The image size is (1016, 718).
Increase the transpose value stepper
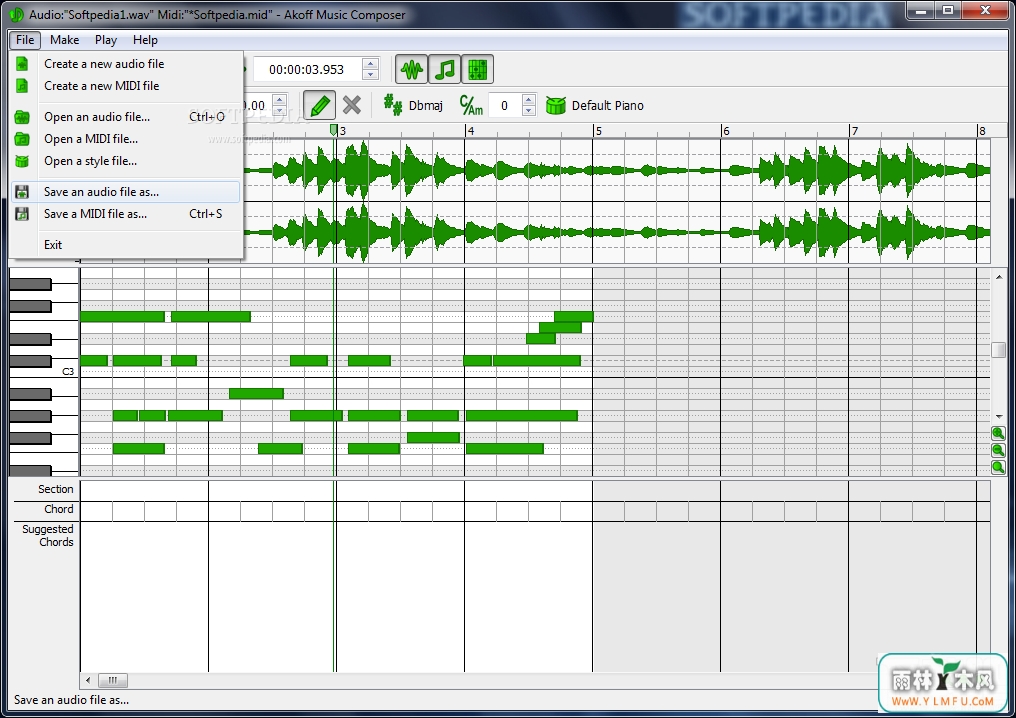point(529,100)
